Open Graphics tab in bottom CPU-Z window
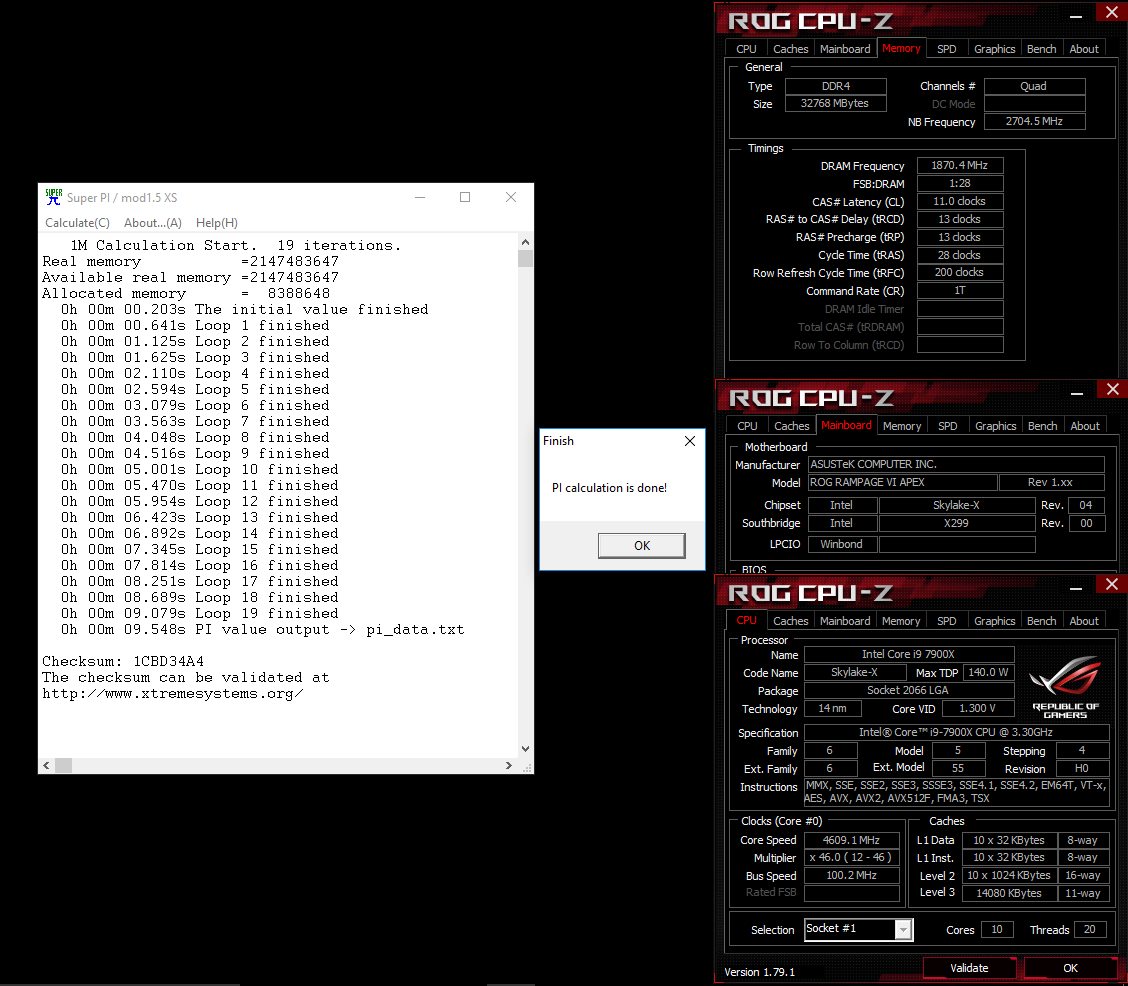 (x=995, y=621)
